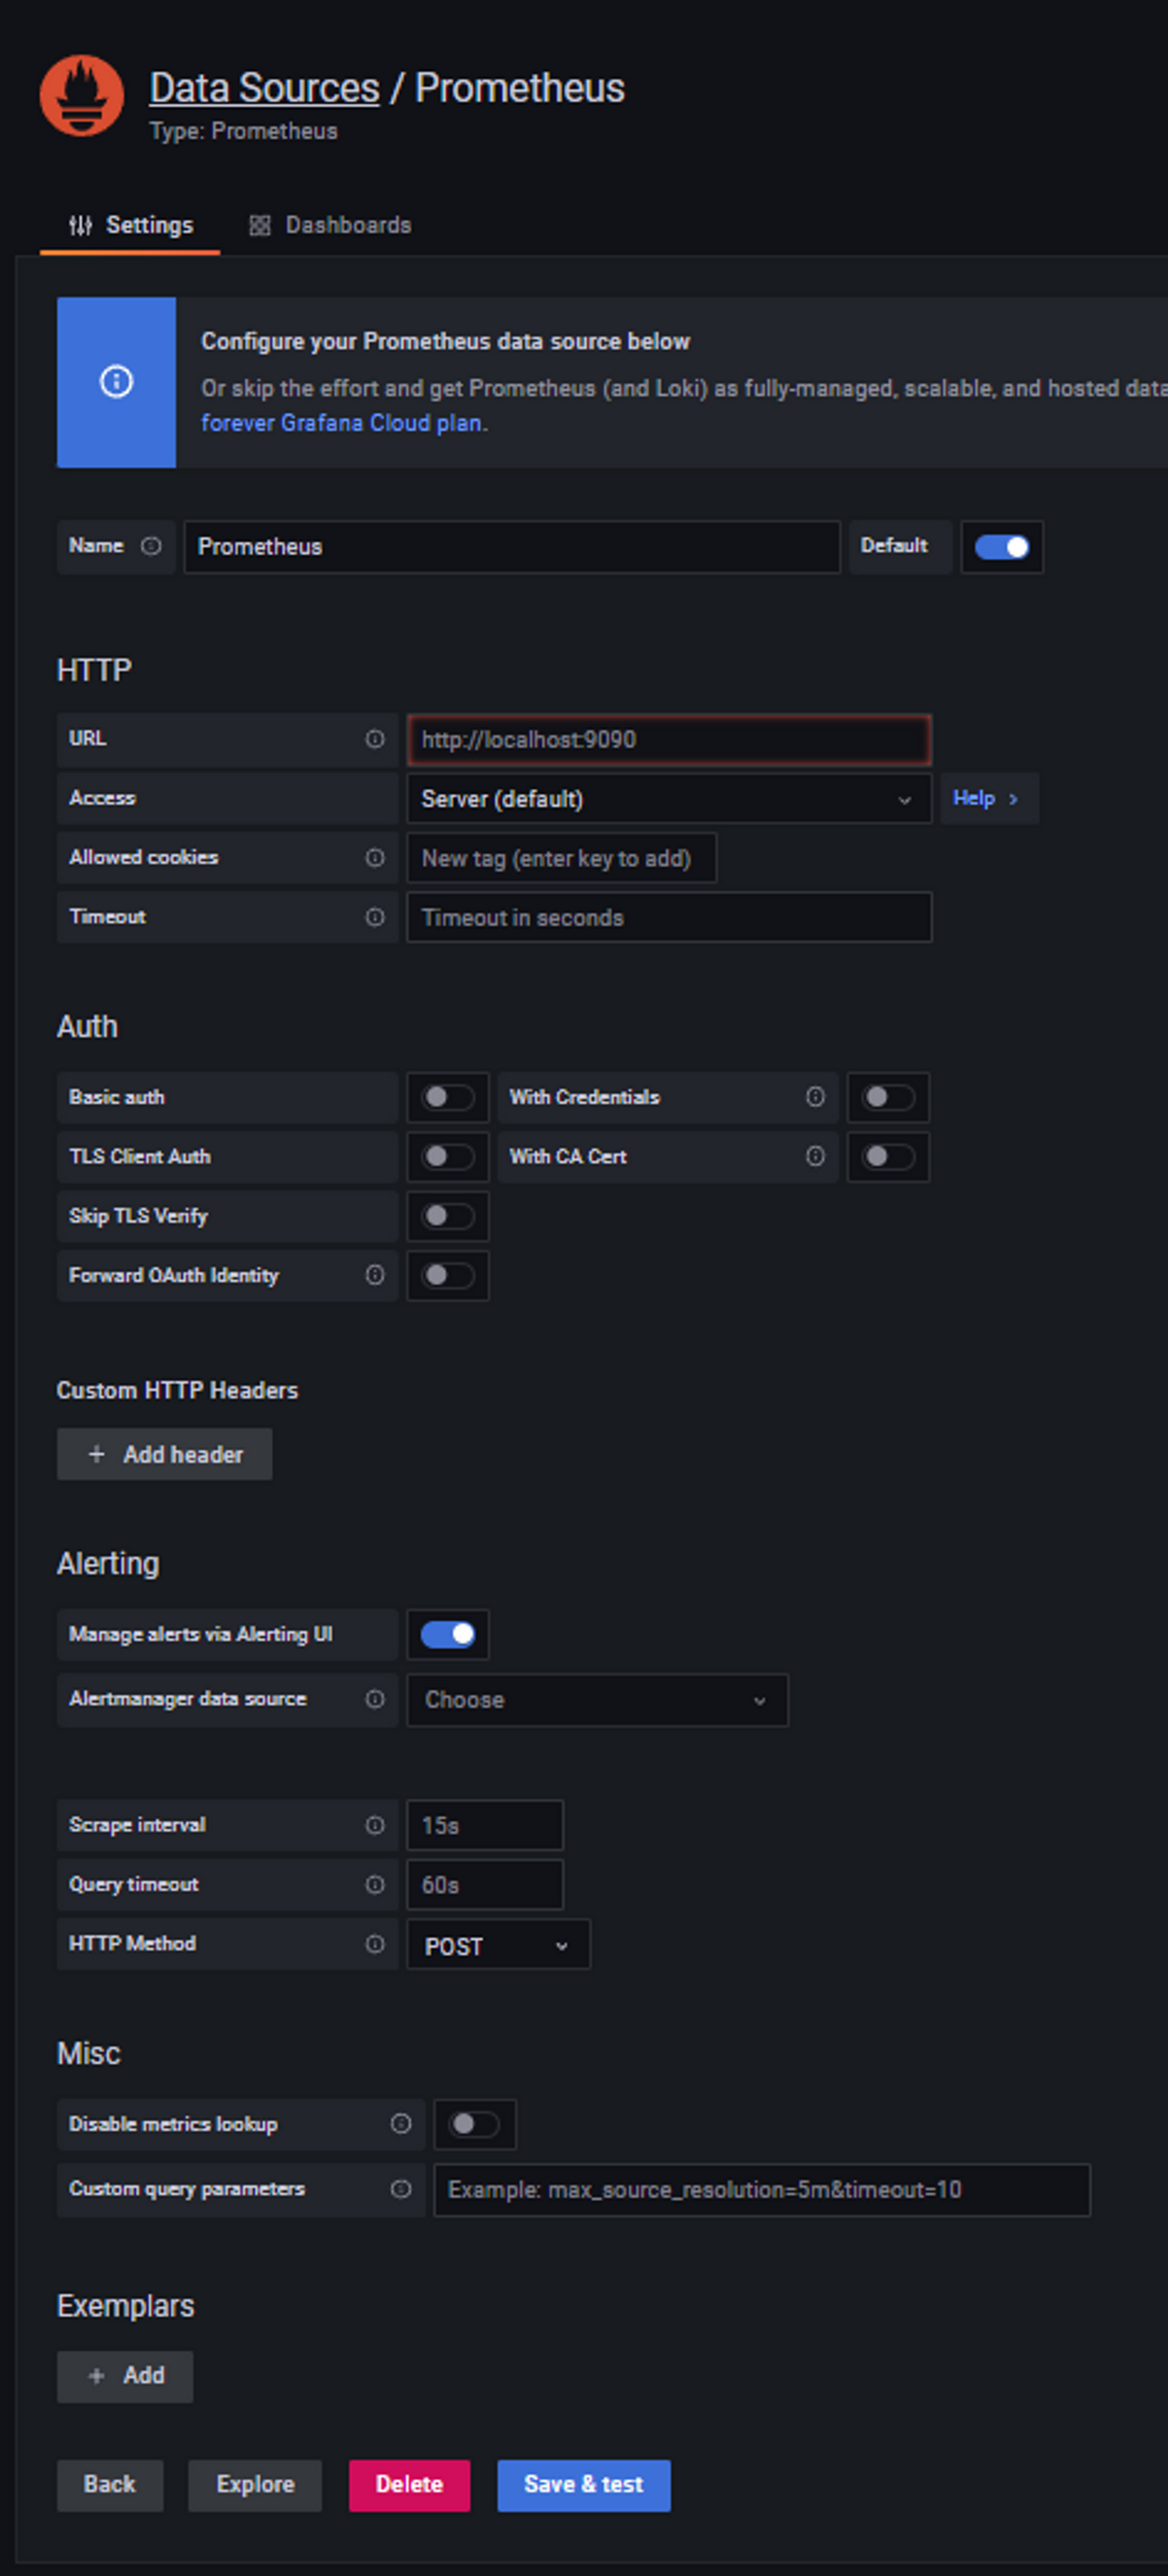The width and height of the screenshot is (1168, 2576).
Task: Click the Disable metrics lookup info icon
Action: (x=401, y=2123)
